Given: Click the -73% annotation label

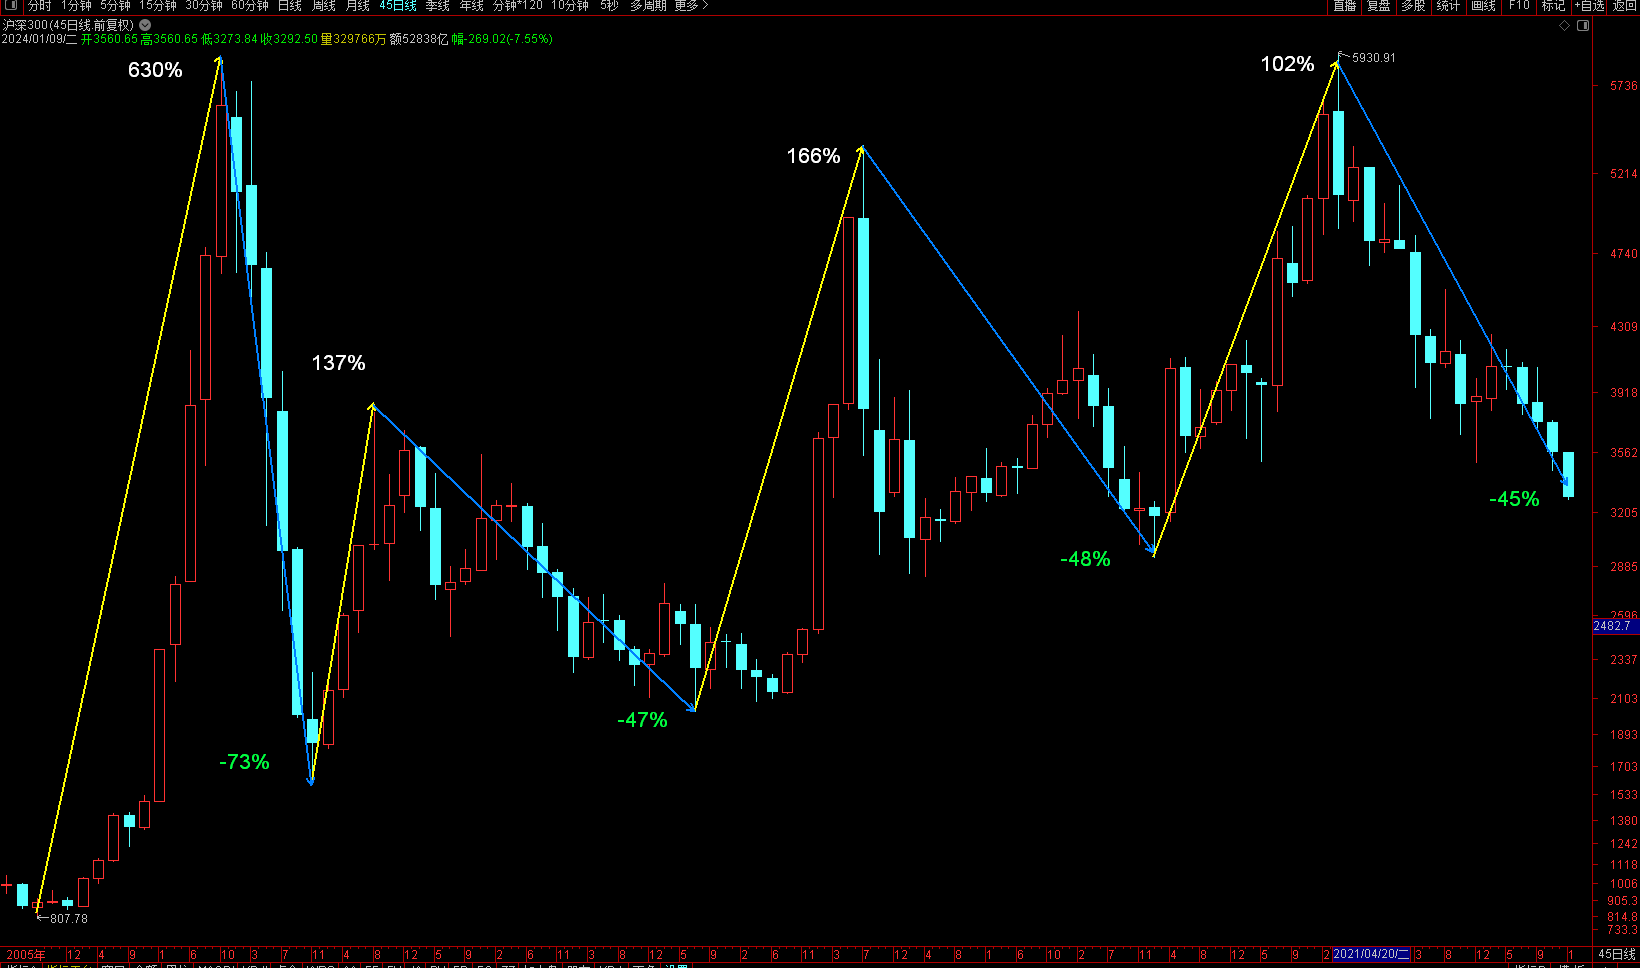Looking at the screenshot, I should pos(244,762).
